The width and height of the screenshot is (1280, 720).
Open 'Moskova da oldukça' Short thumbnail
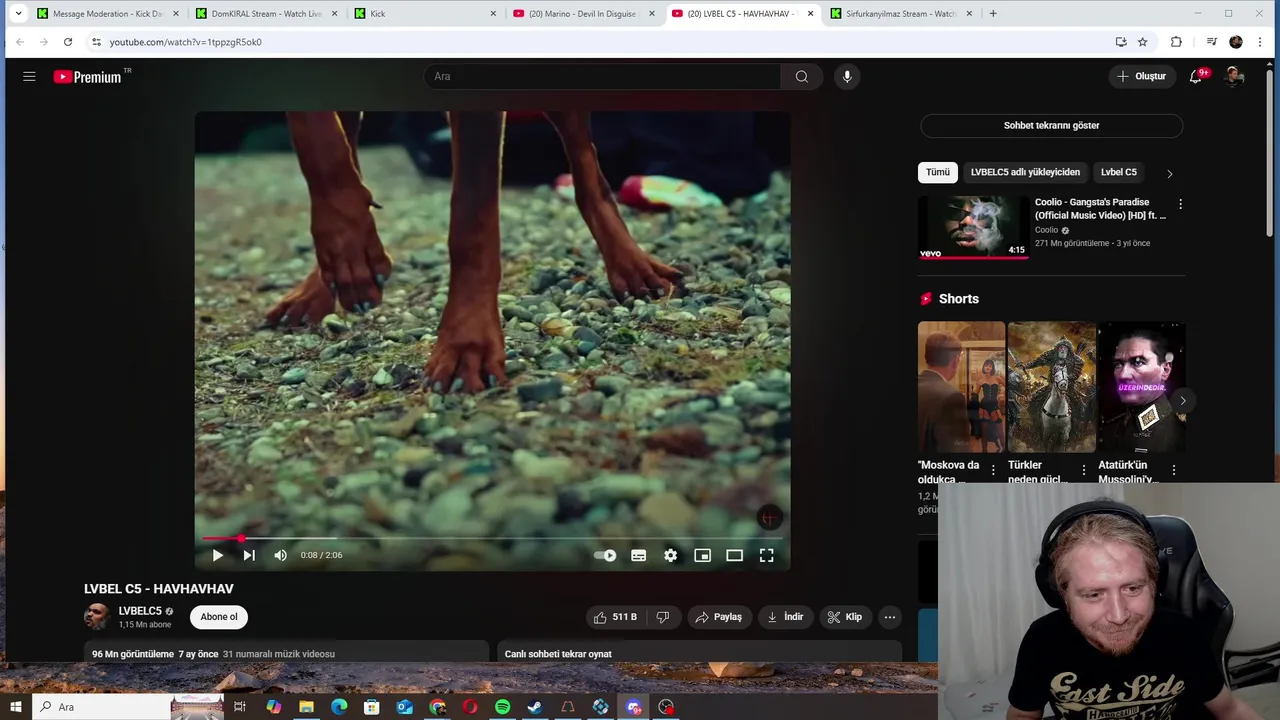[961, 387]
